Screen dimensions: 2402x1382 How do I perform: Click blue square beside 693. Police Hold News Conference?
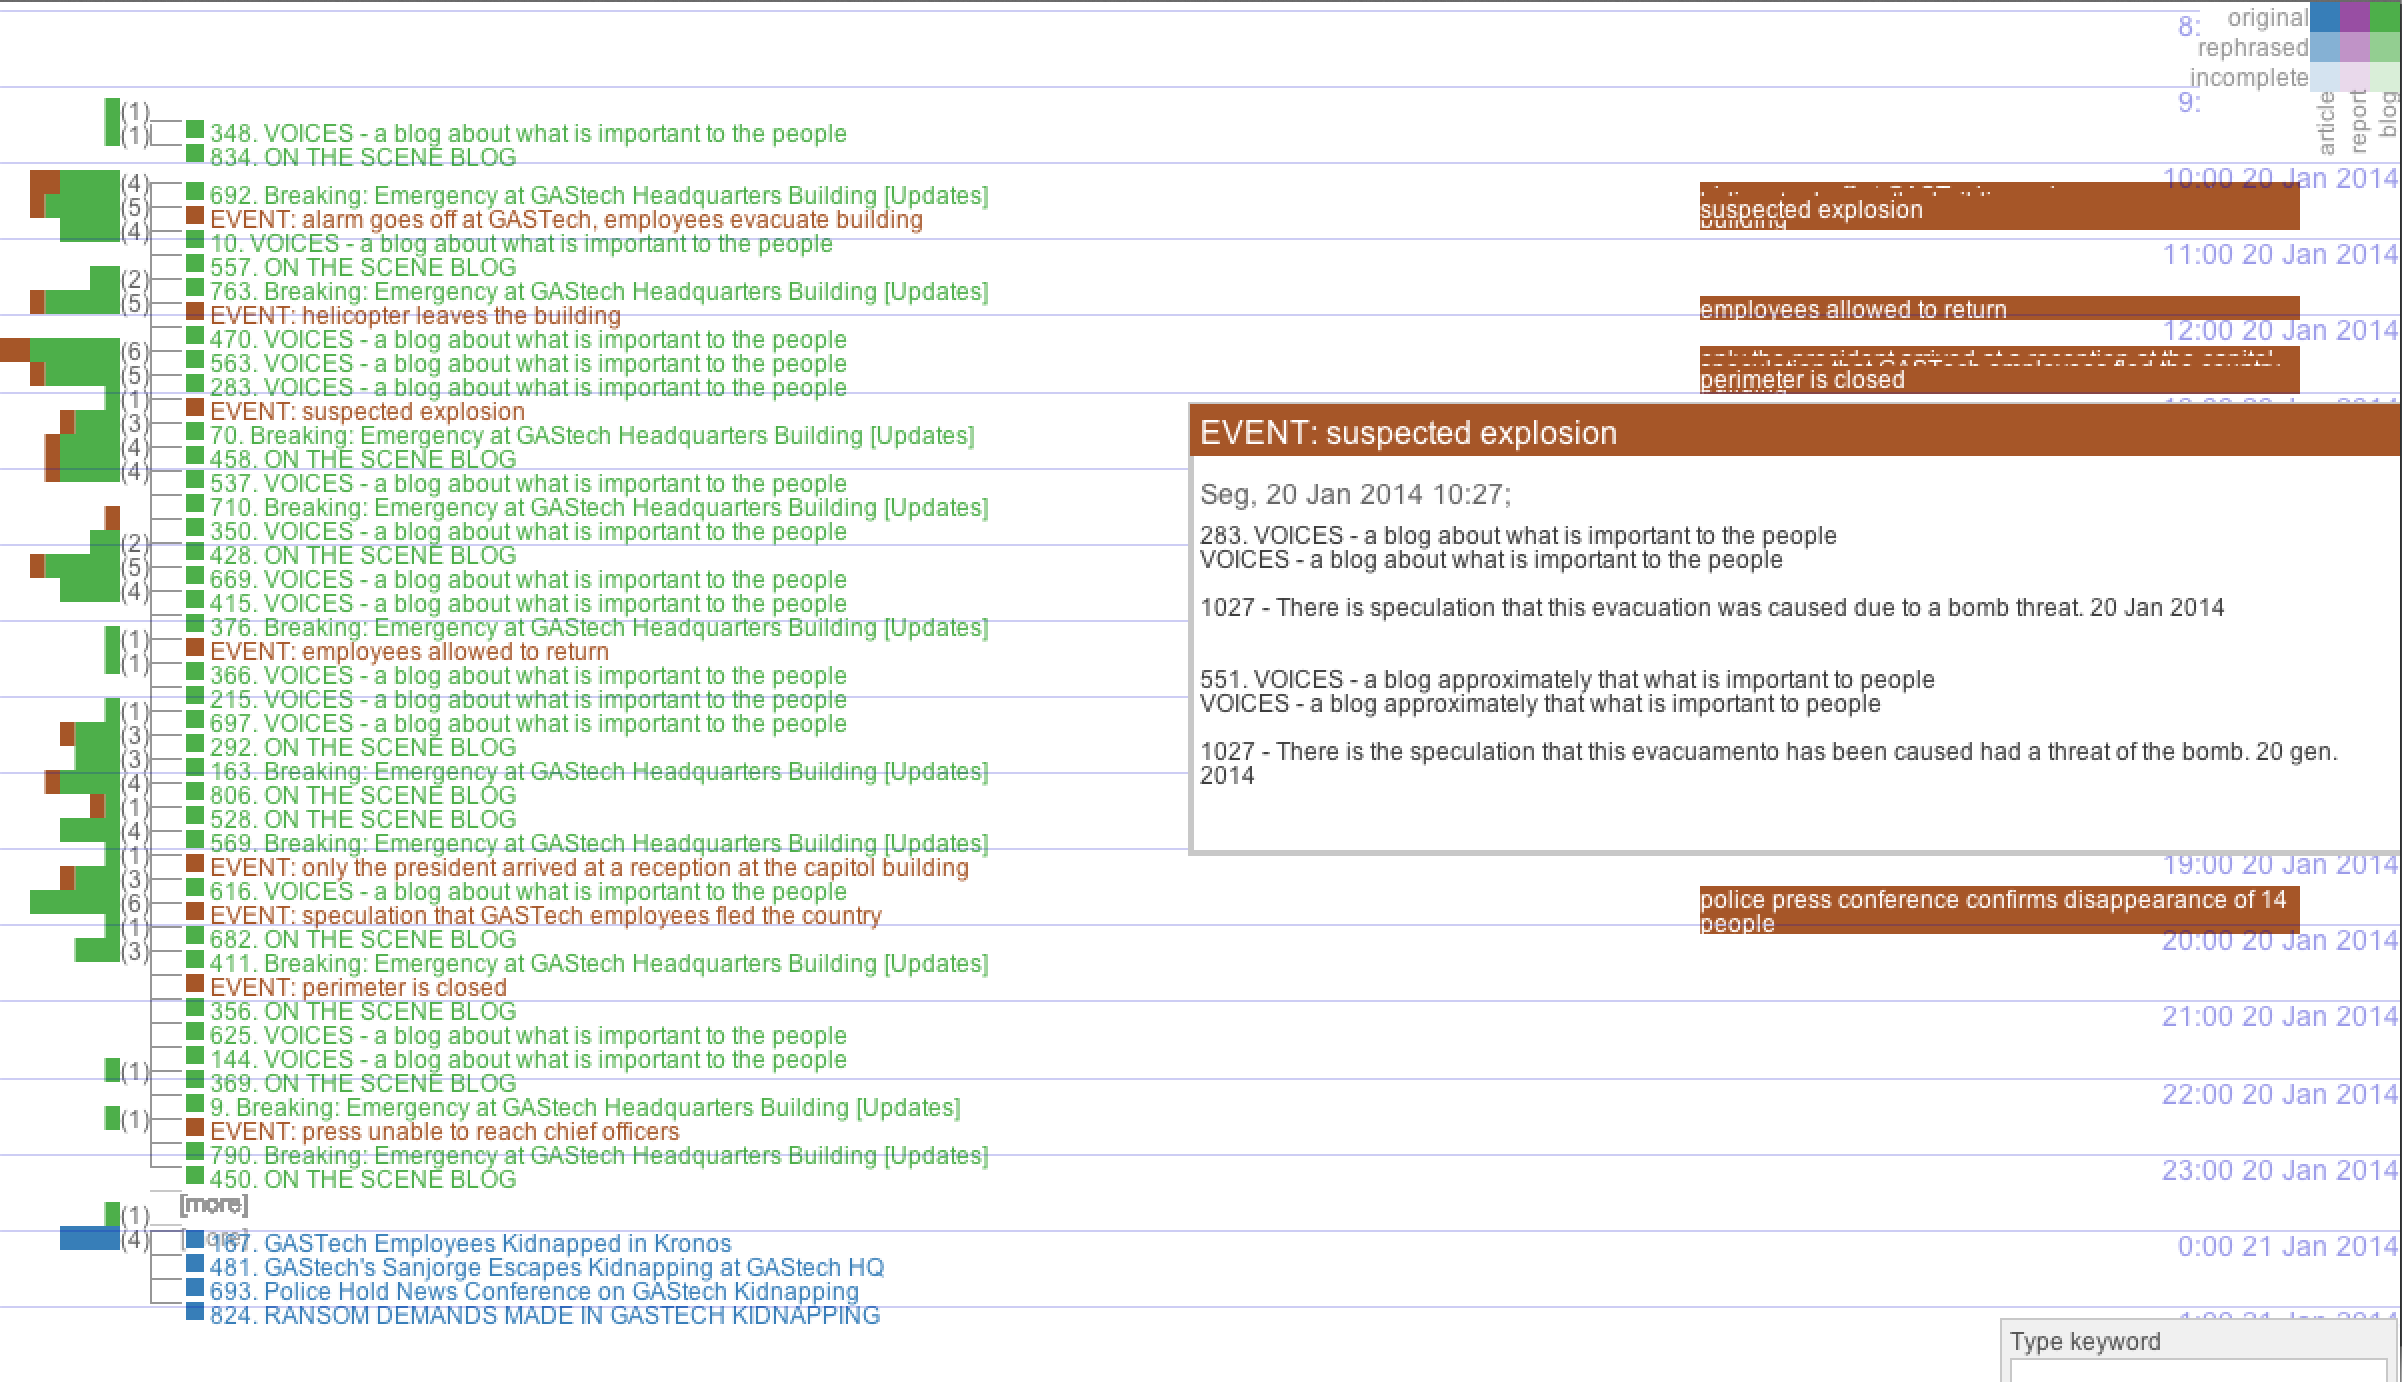[x=195, y=1288]
